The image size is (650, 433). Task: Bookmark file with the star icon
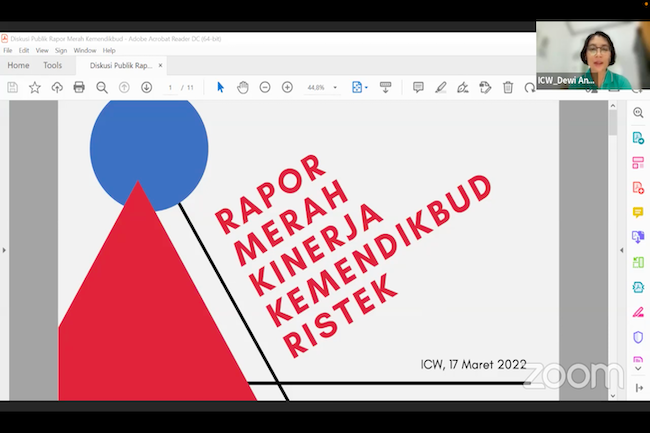(x=35, y=88)
